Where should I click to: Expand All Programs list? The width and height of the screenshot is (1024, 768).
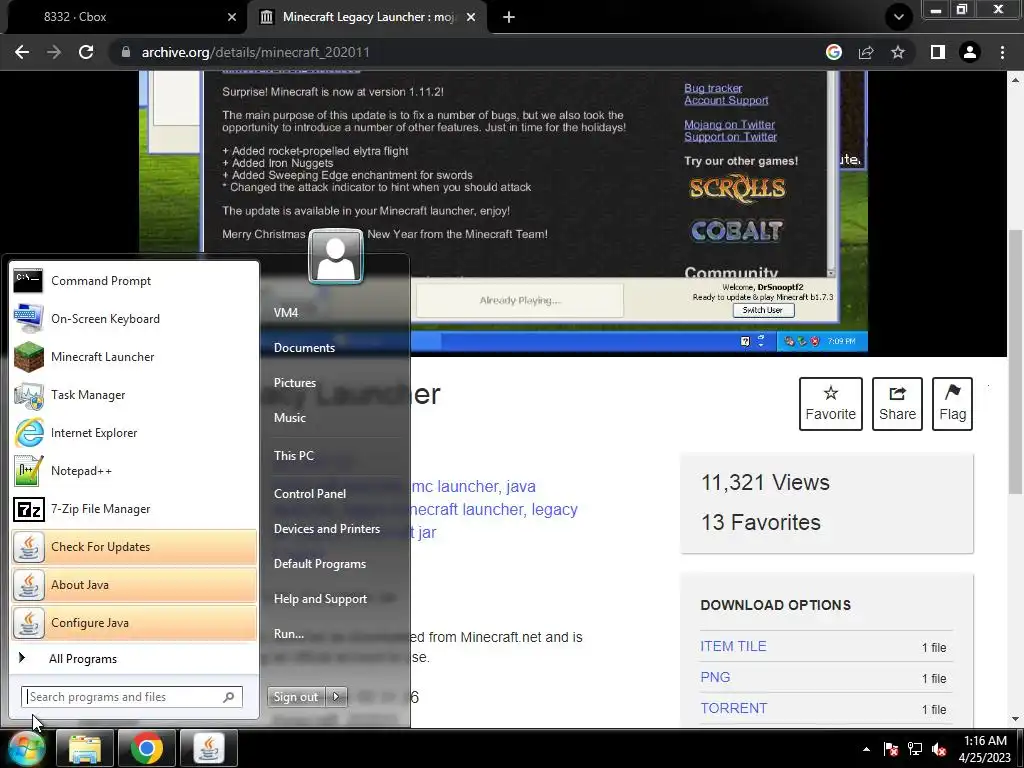(x=134, y=658)
